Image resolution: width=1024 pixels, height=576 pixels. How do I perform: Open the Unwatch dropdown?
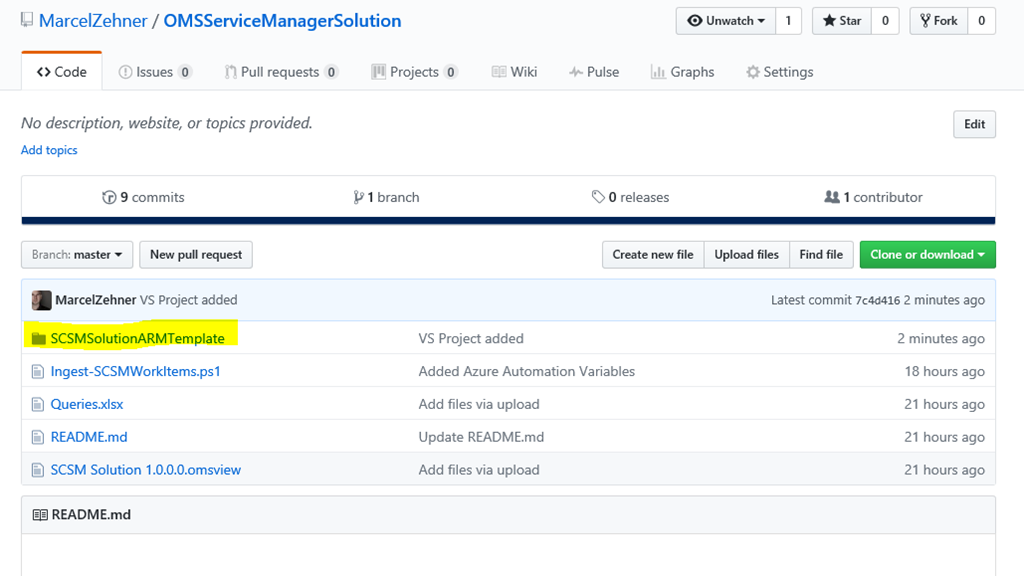click(725, 21)
